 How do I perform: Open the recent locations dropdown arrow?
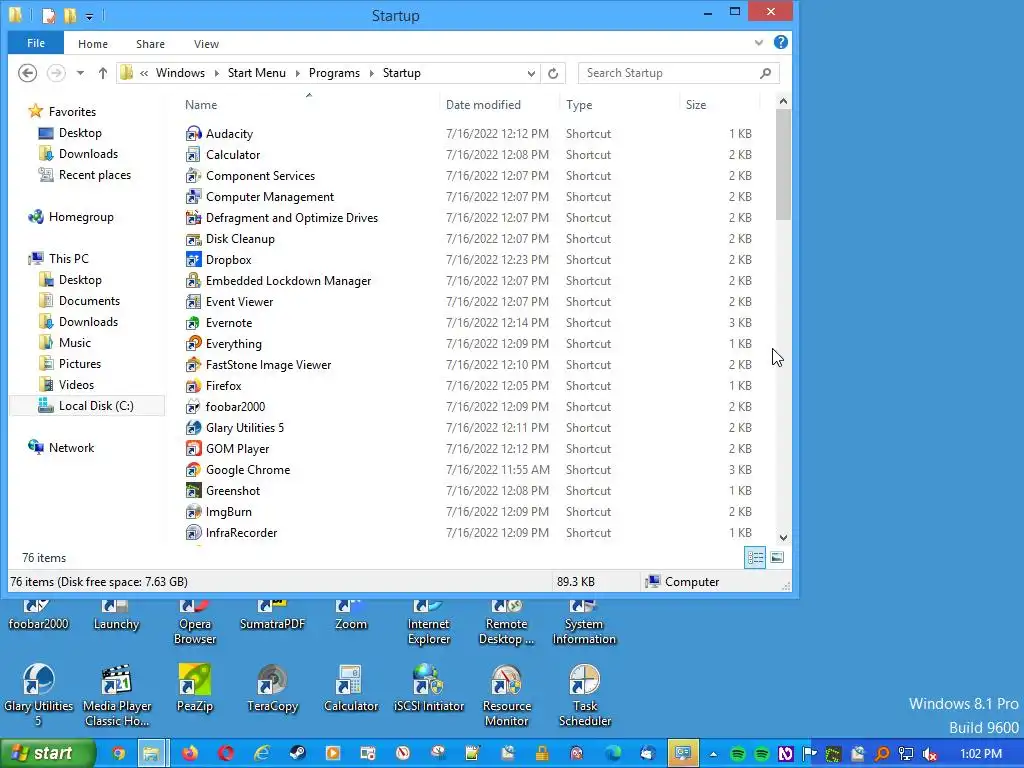tap(80, 73)
